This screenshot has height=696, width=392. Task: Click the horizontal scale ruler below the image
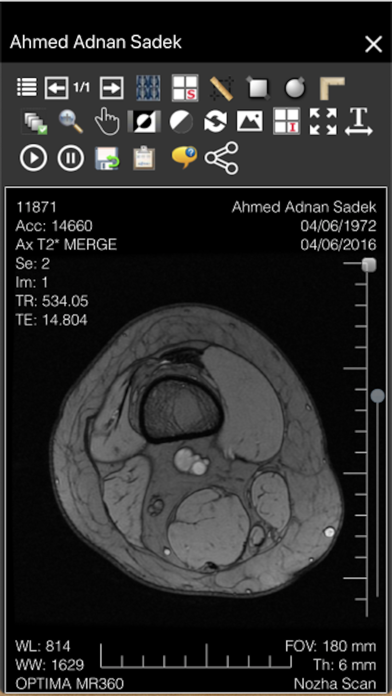point(196,656)
